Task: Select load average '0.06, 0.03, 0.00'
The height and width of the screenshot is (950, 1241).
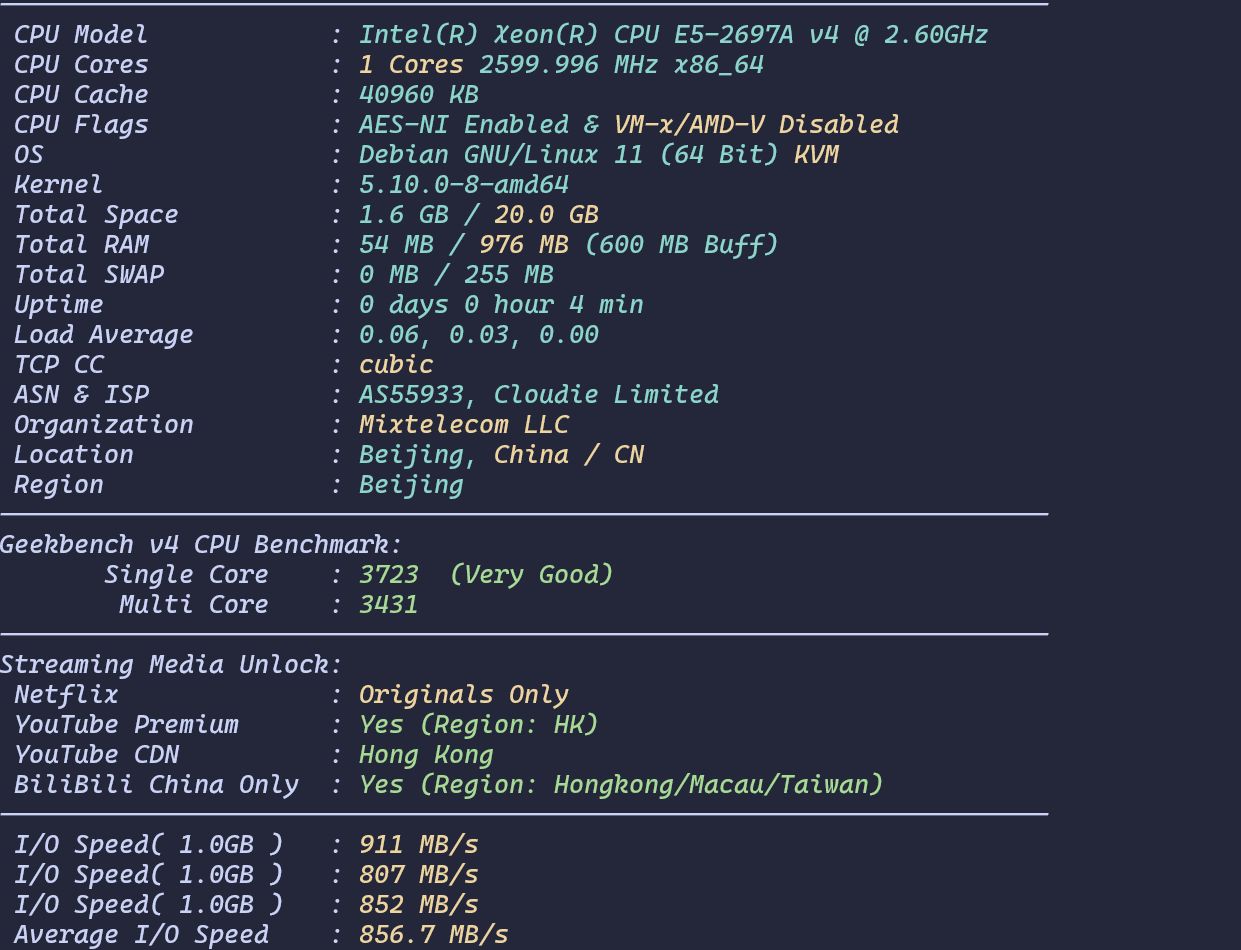Action: pos(479,335)
